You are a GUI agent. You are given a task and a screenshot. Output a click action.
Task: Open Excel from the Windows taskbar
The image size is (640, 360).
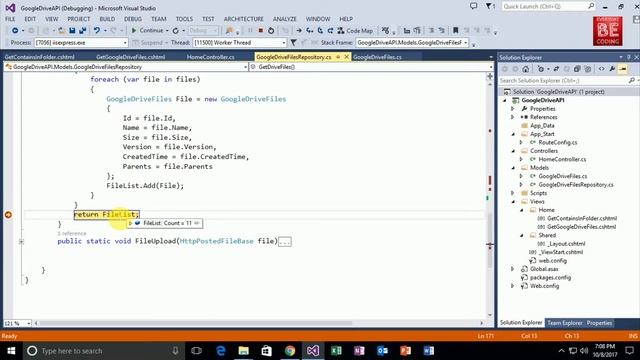336,351
